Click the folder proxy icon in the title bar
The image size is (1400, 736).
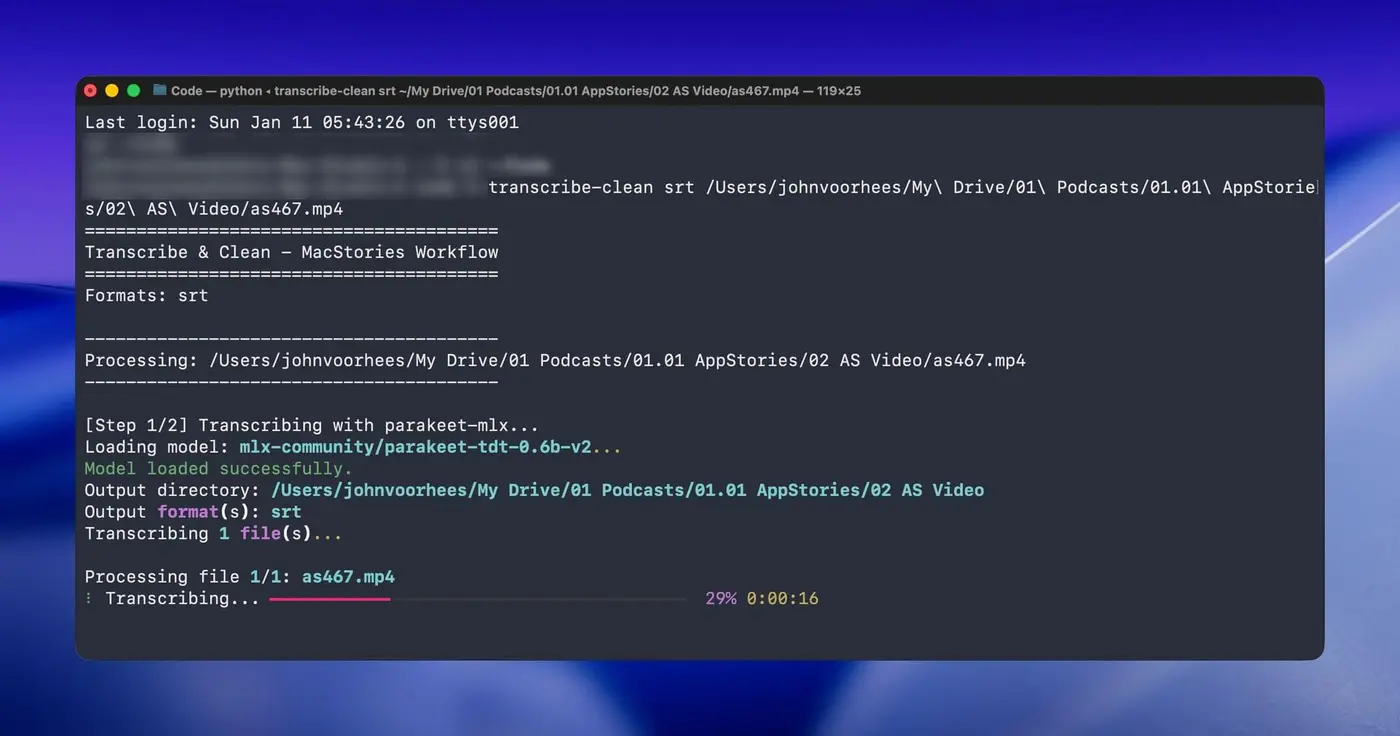[158, 90]
